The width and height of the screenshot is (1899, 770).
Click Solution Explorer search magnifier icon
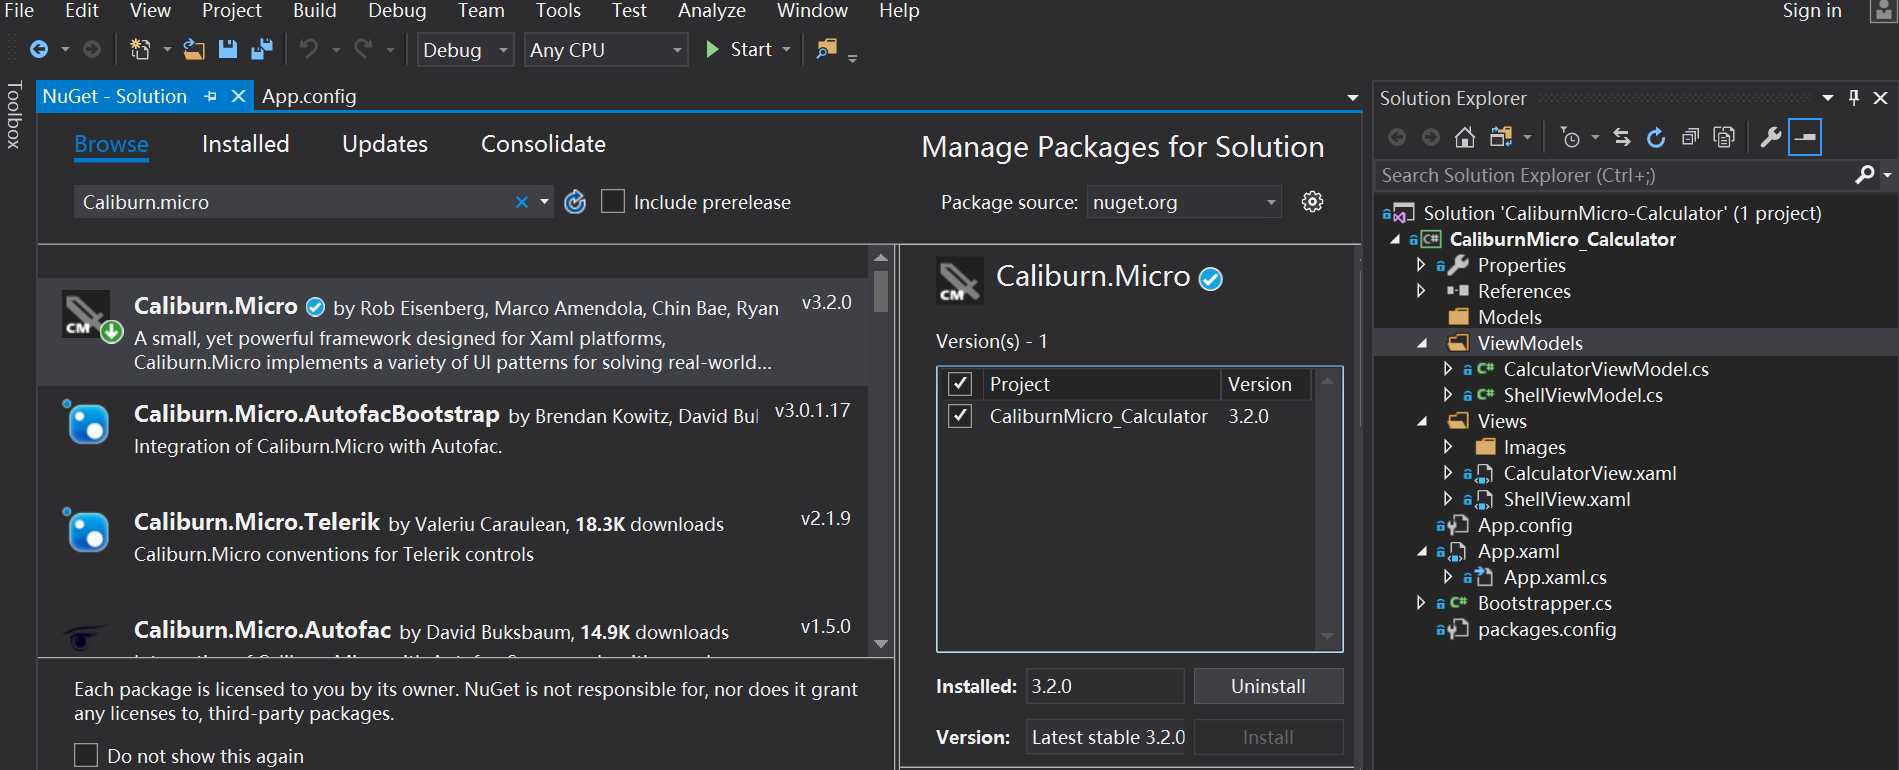1865,175
